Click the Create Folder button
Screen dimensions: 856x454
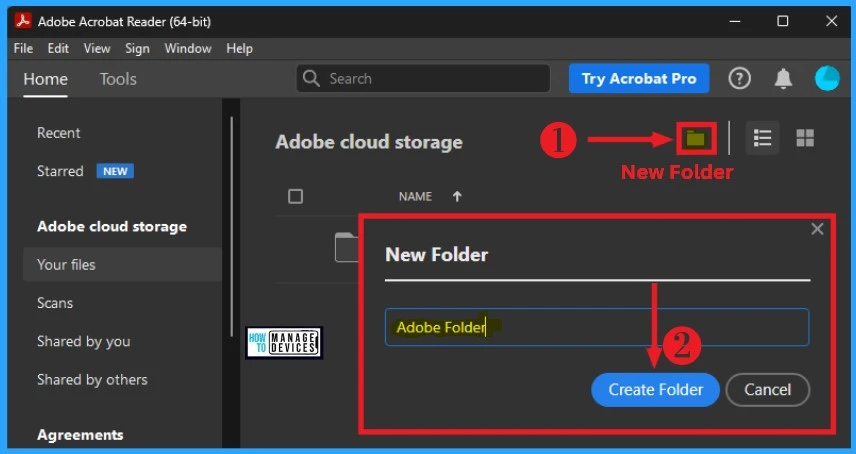(655, 390)
